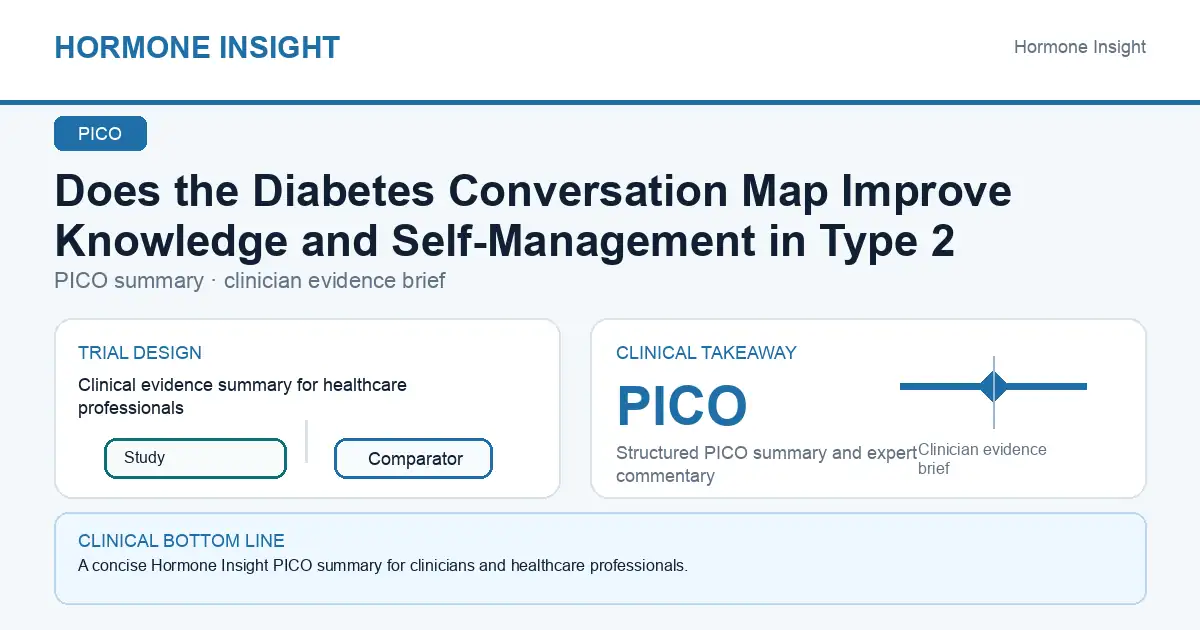
Task: Select the article title about Diabetes Conversation Map
Action: (533, 216)
